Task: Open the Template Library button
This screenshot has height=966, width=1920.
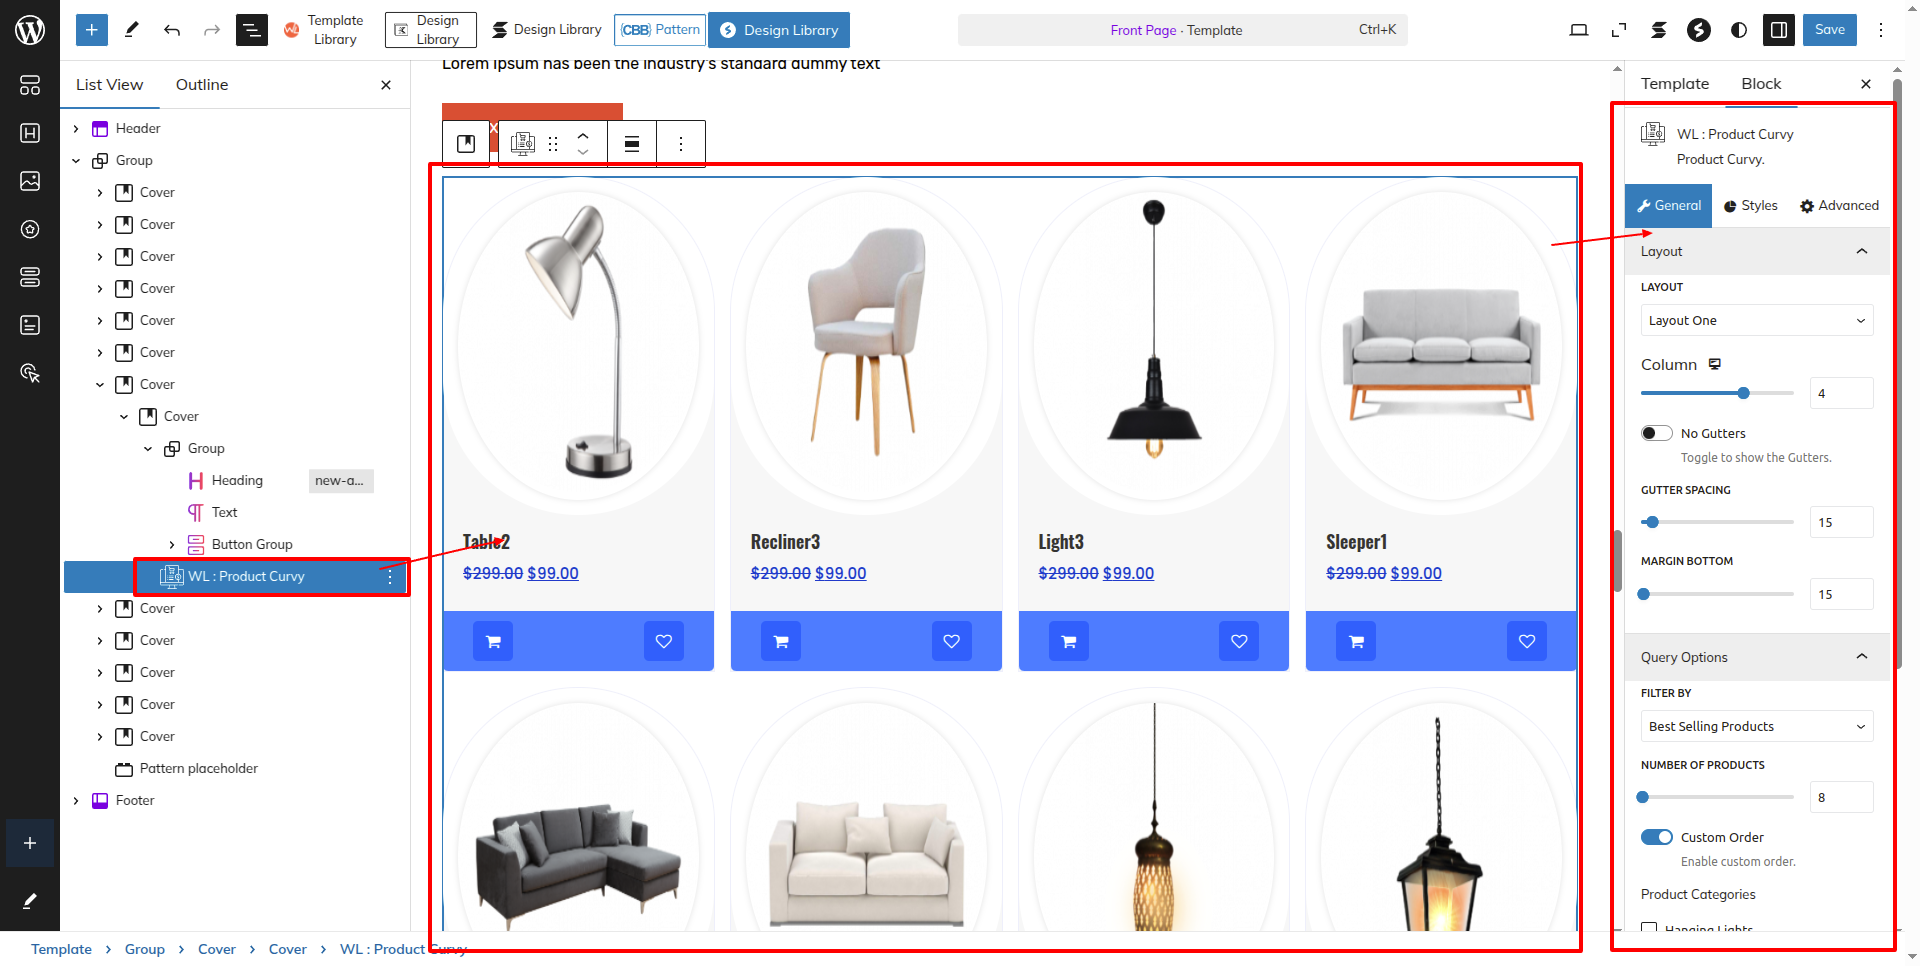Action: click(324, 30)
